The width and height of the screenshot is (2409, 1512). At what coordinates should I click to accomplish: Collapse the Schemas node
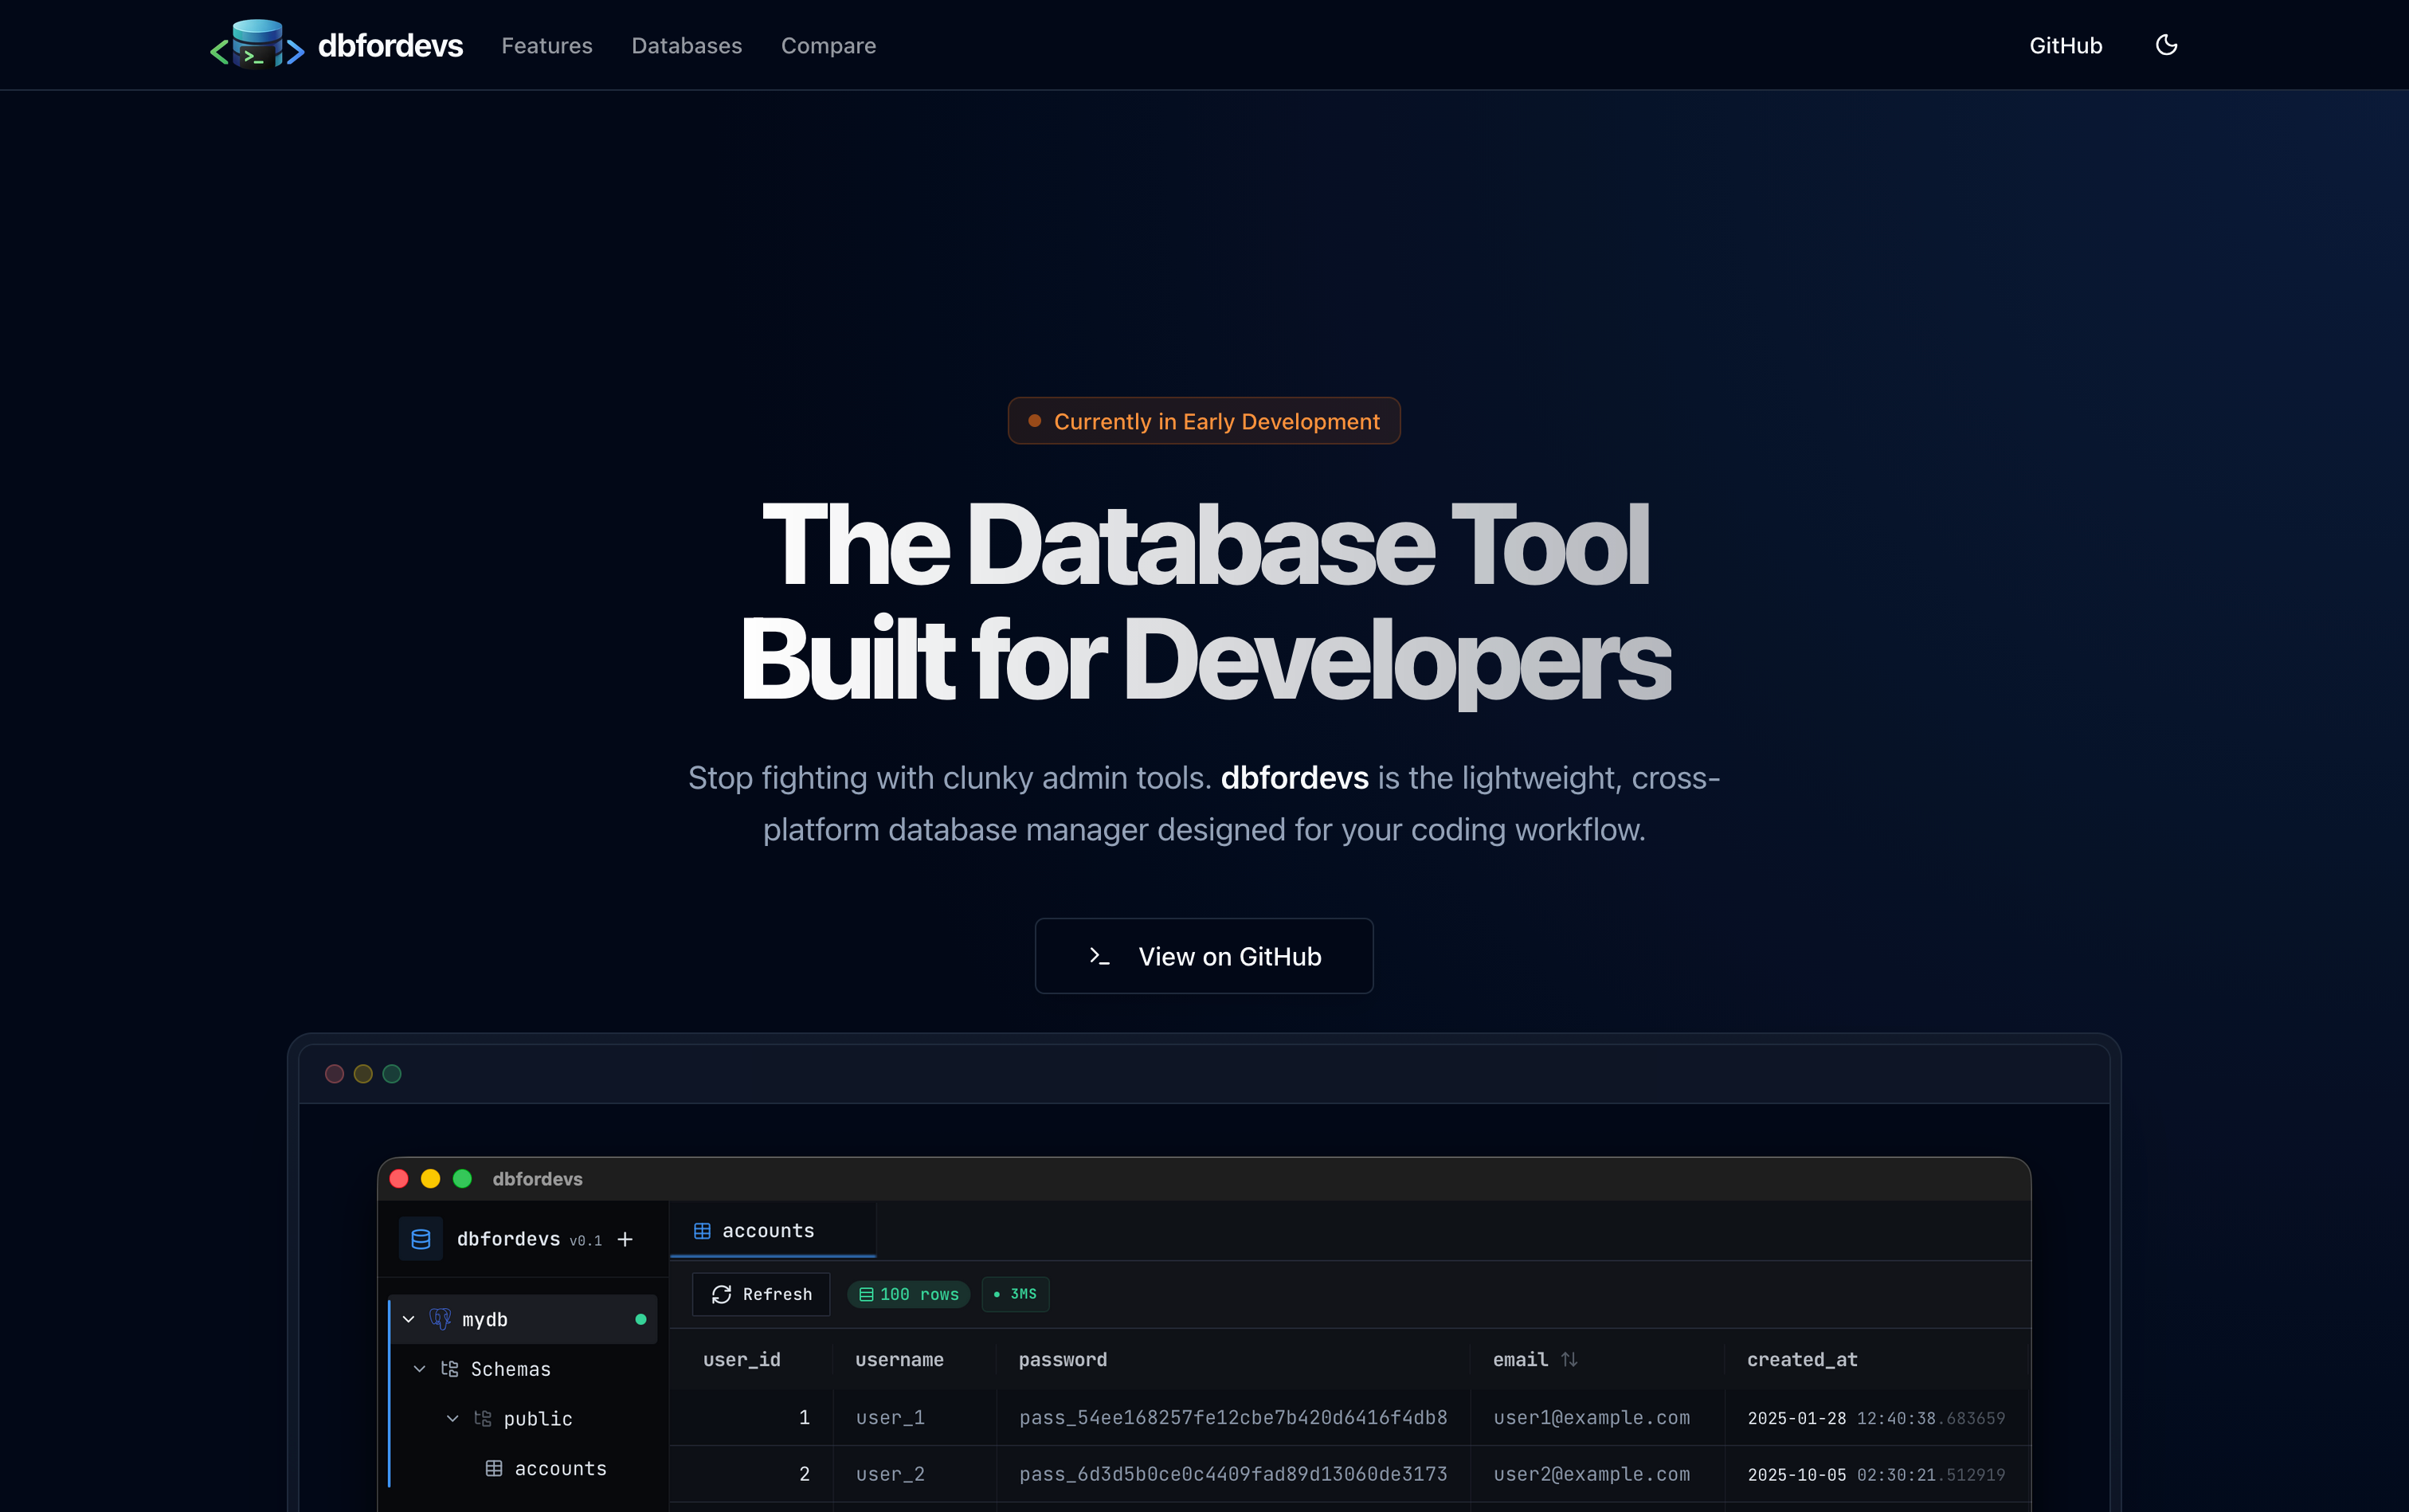tap(419, 1368)
